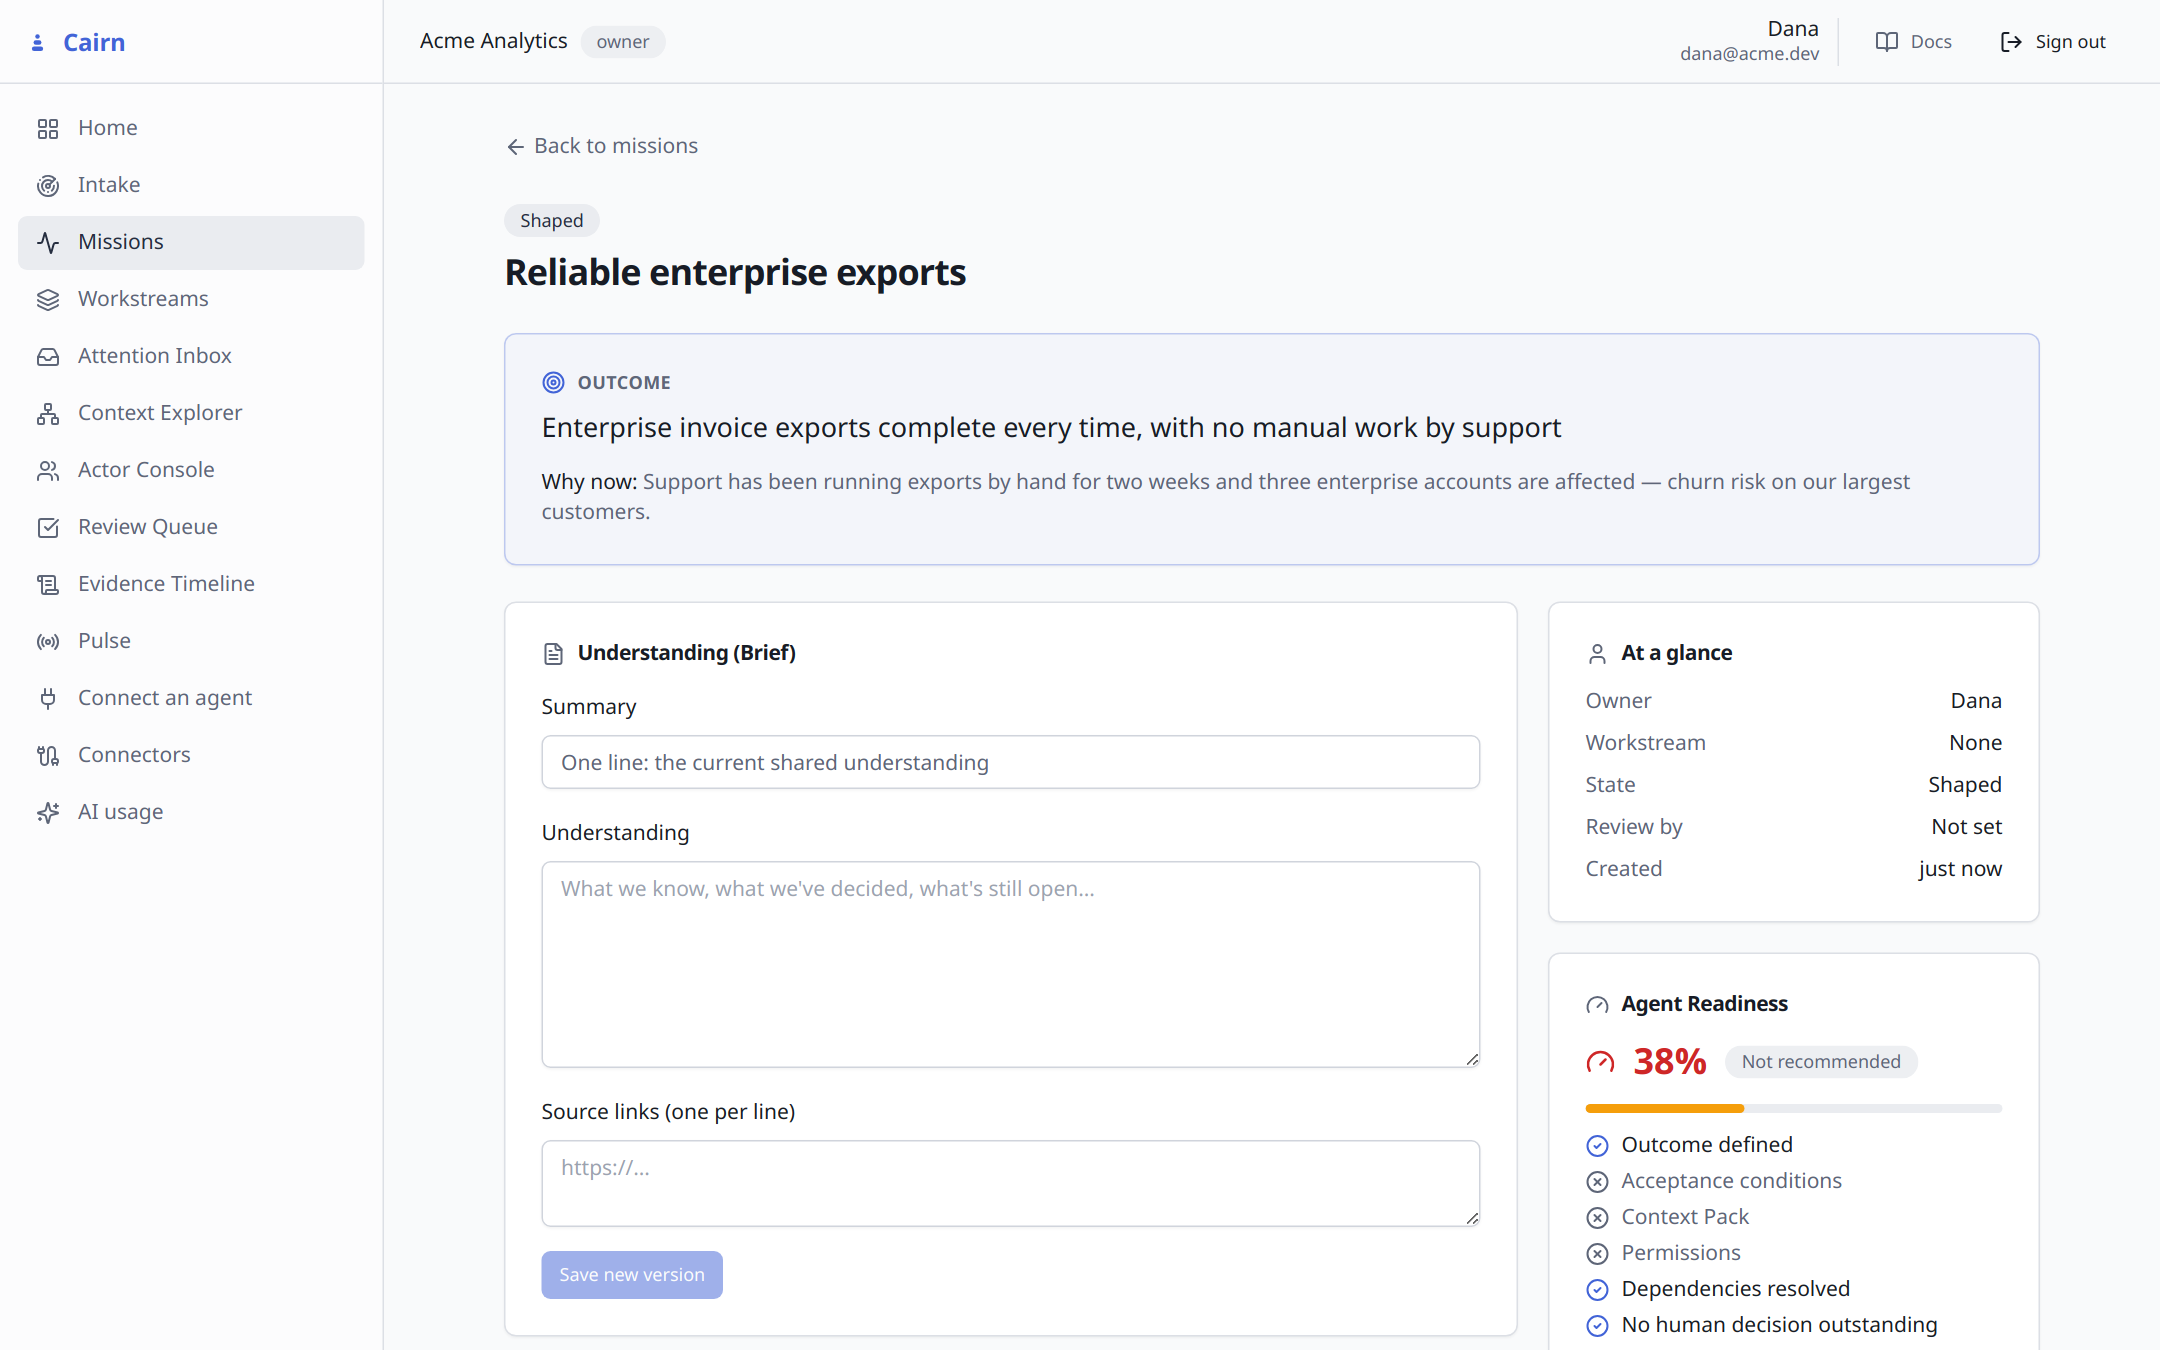Image resolution: width=2160 pixels, height=1350 pixels.
Task: Focus the Summary input field
Action: 1011,762
